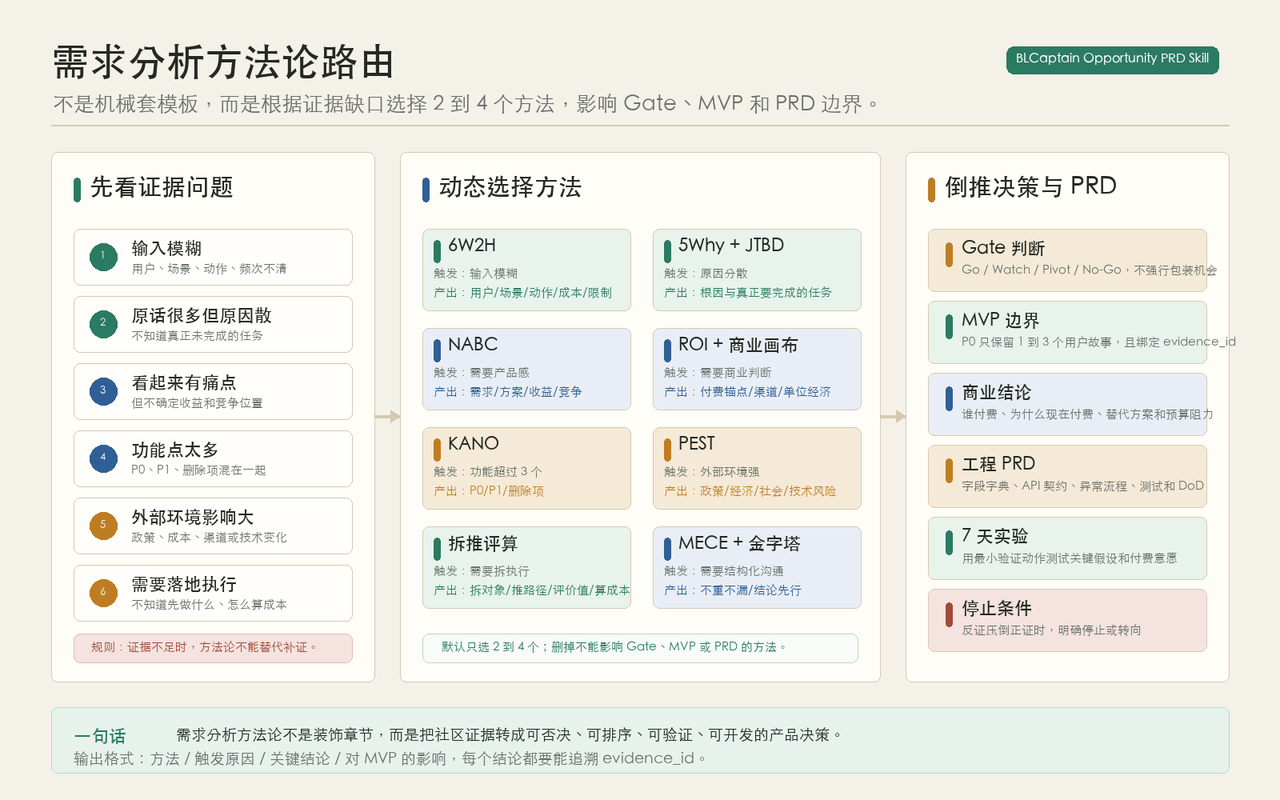Viewport: 1280px width, 800px height.
Task: Click the blue number 4 circle icon
Action: pyautogui.click(x=102, y=458)
